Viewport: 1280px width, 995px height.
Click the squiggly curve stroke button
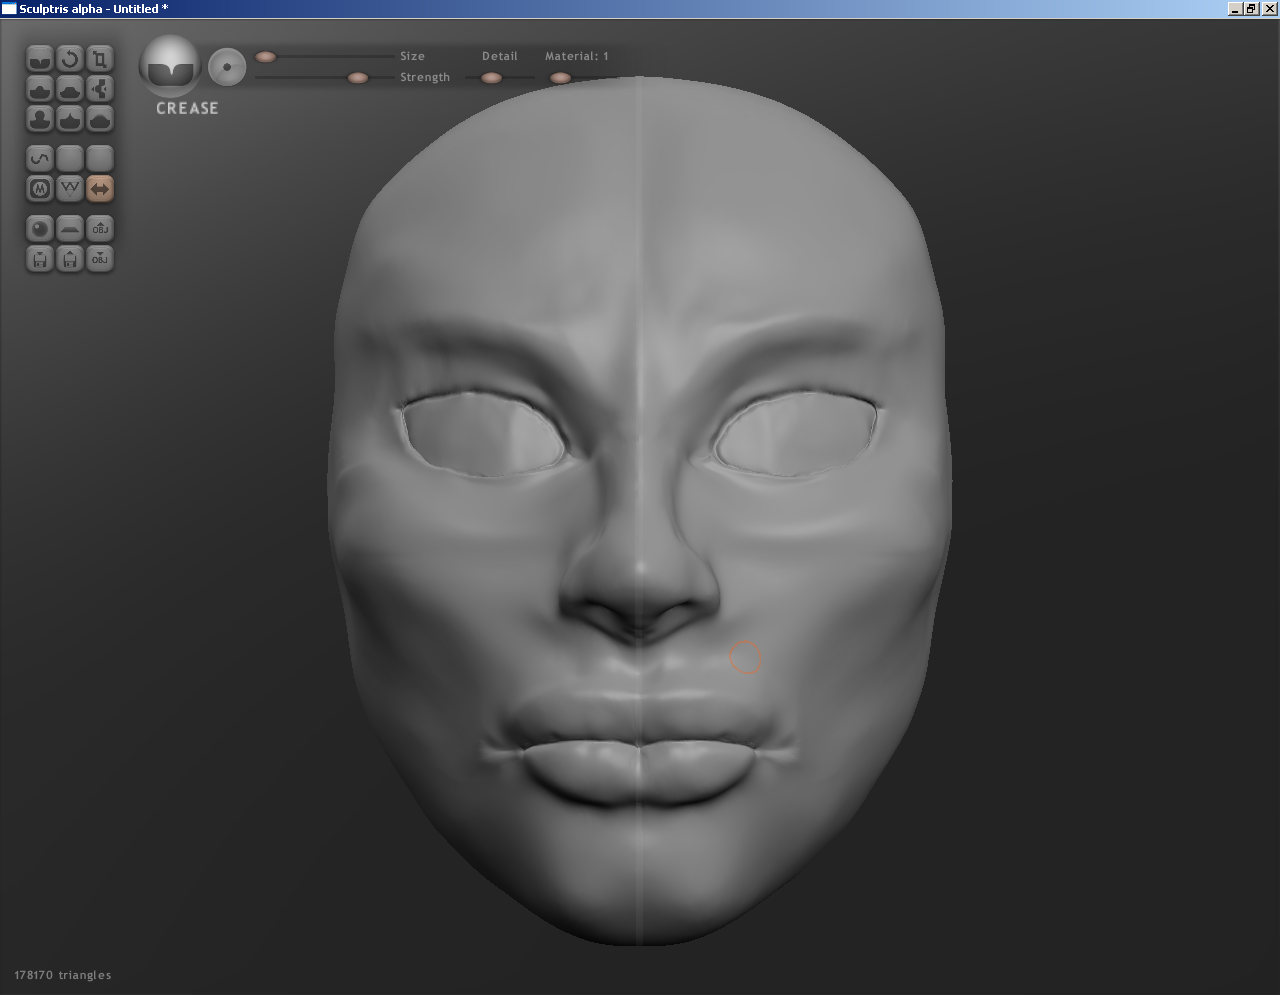click(39, 158)
